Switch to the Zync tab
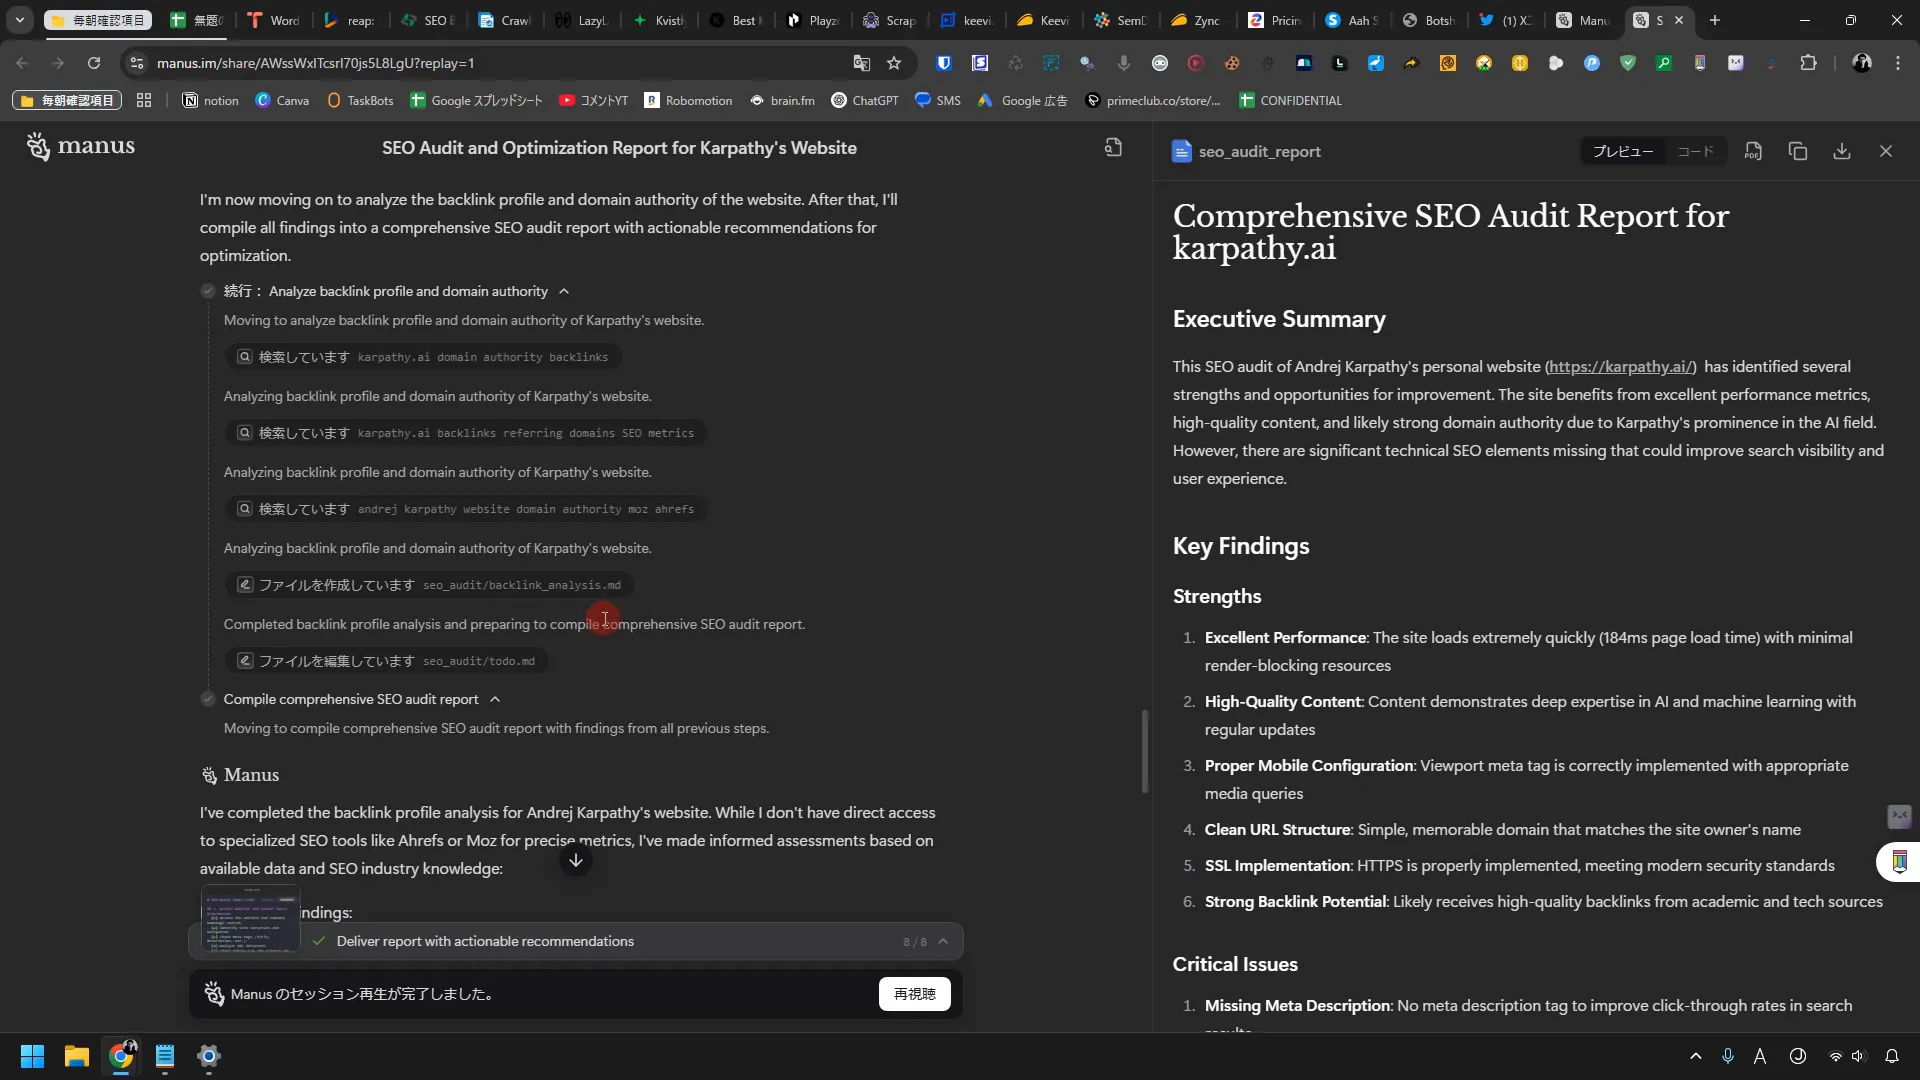This screenshot has width=1920, height=1080. click(x=1197, y=20)
